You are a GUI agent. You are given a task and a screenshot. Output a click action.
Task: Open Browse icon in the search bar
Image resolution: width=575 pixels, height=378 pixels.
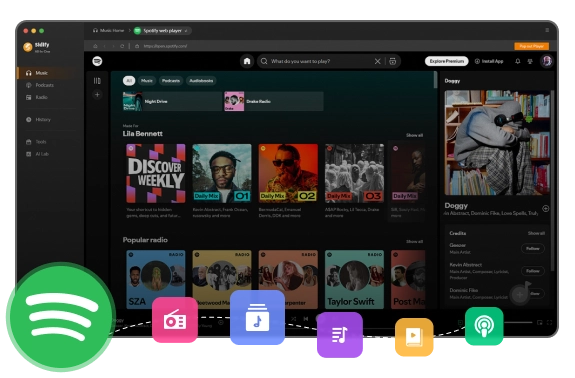pos(392,61)
